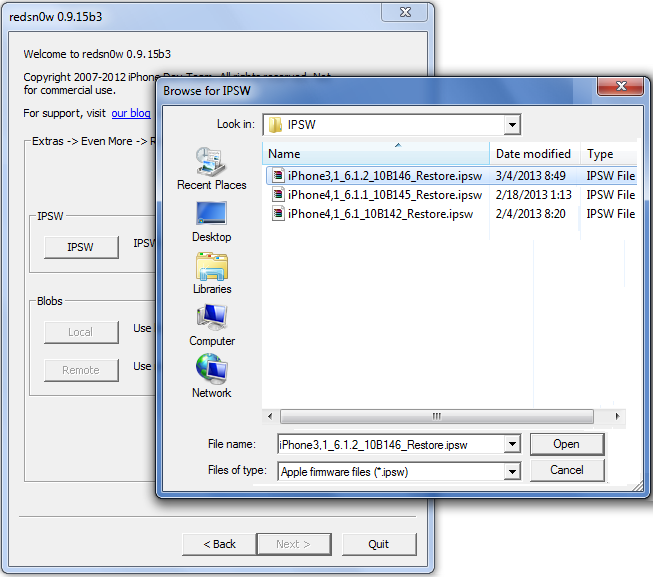
Task: Sort files by the Name column
Action: (376, 154)
